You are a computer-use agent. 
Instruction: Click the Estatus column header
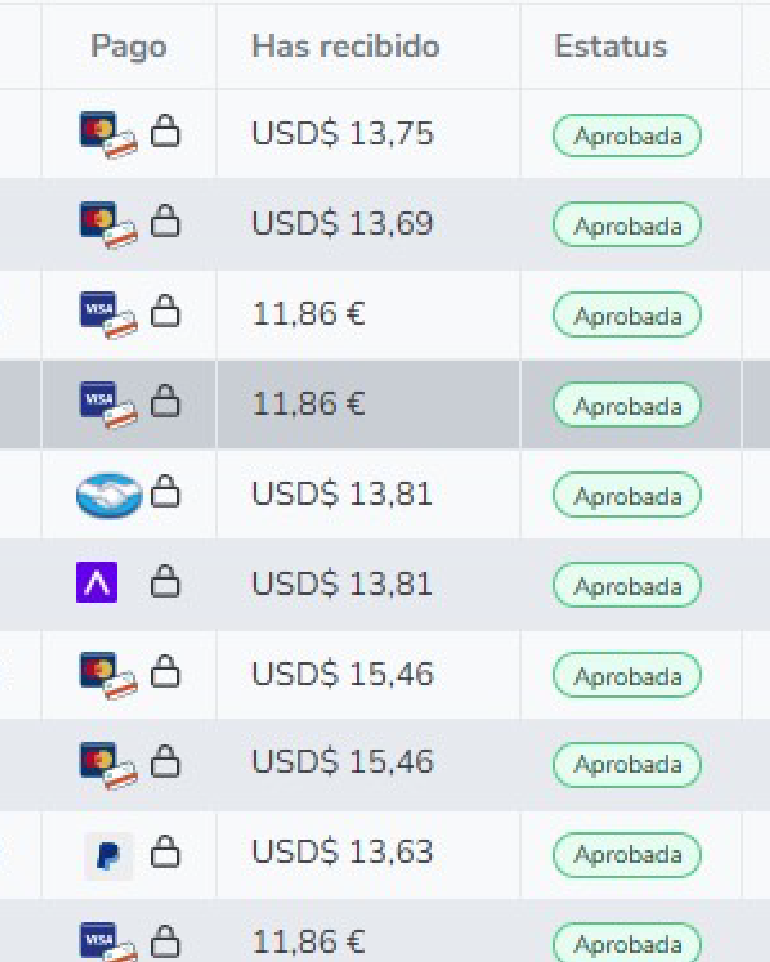tap(610, 46)
